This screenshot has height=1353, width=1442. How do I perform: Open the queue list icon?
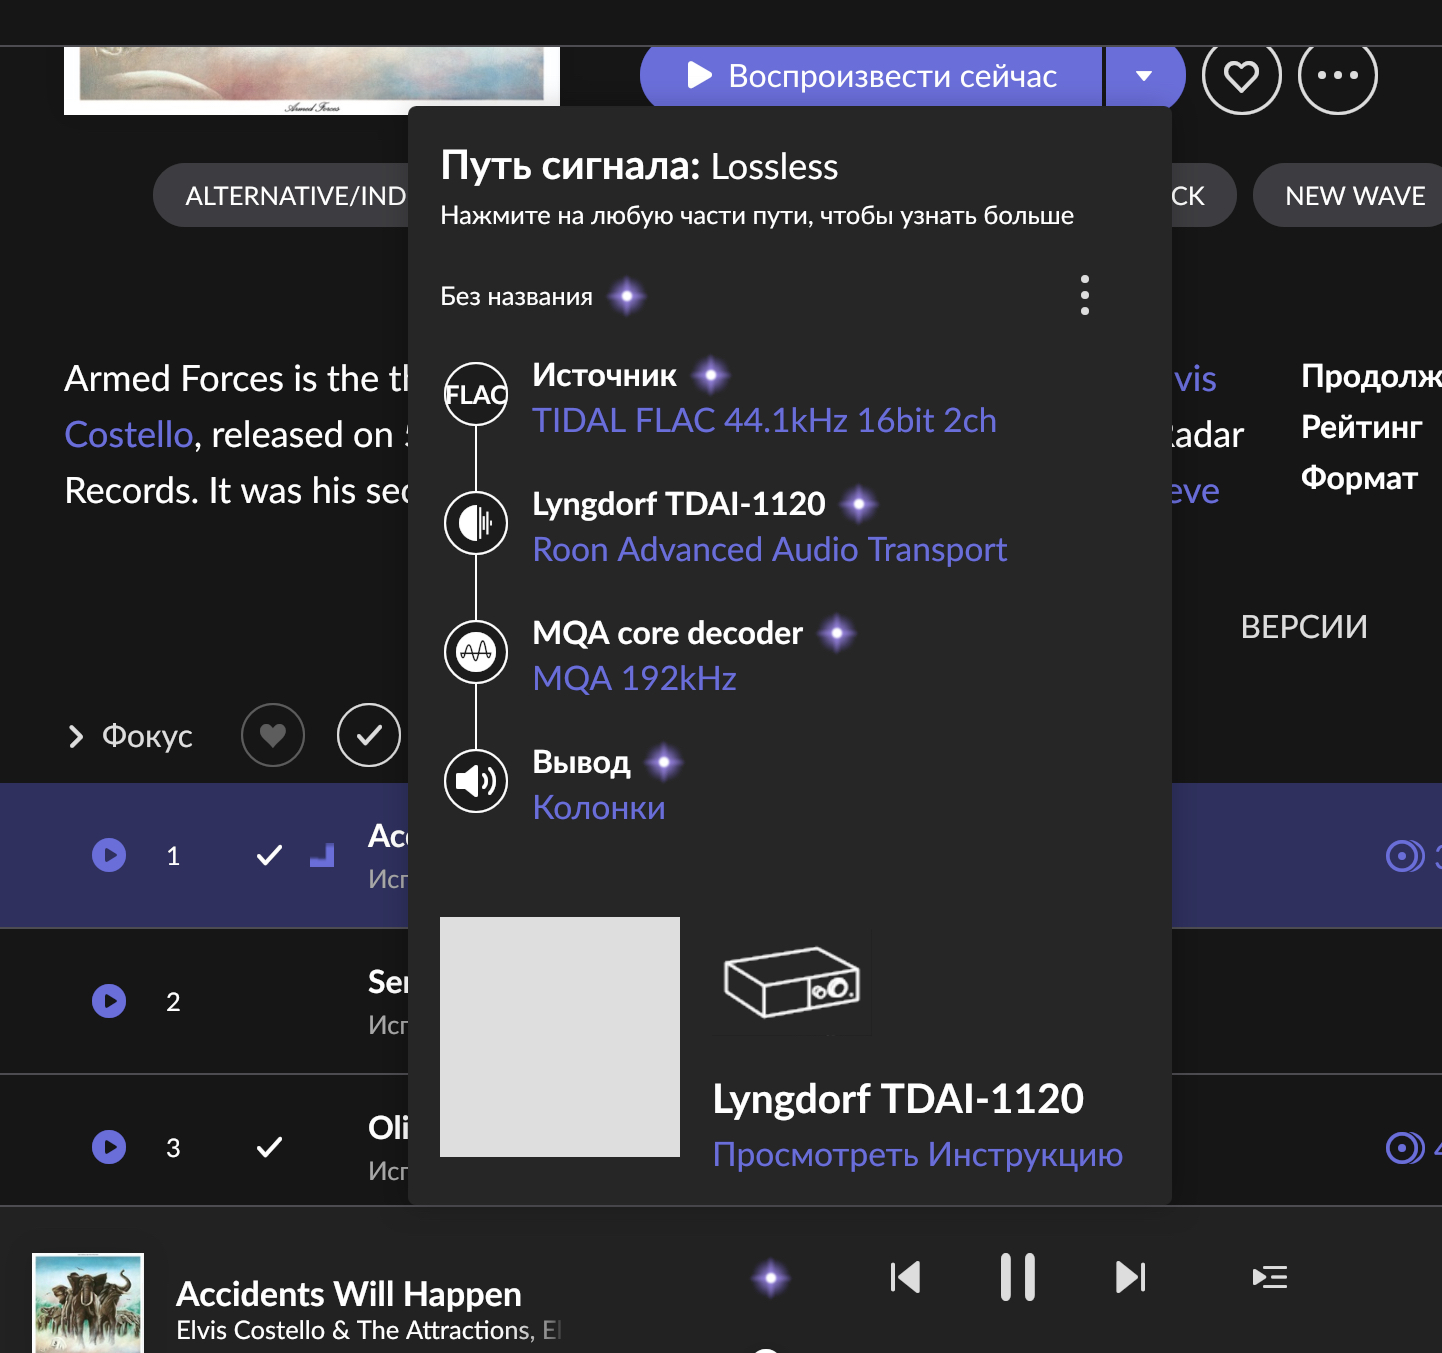pyautogui.click(x=1269, y=1277)
